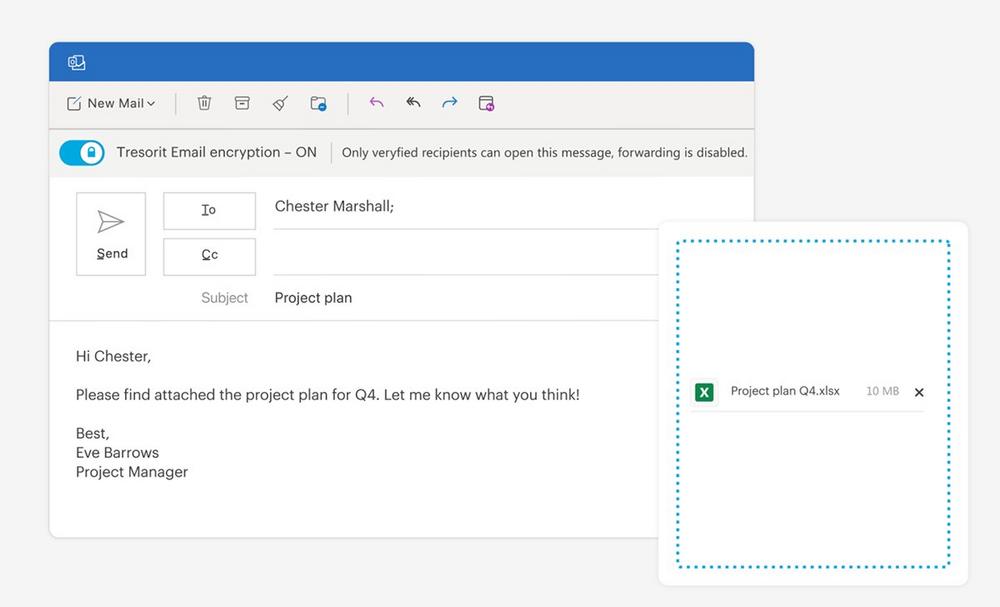Remove the Project plan Q4.xlsx attachment
This screenshot has width=1000, height=607.
(x=919, y=392)
